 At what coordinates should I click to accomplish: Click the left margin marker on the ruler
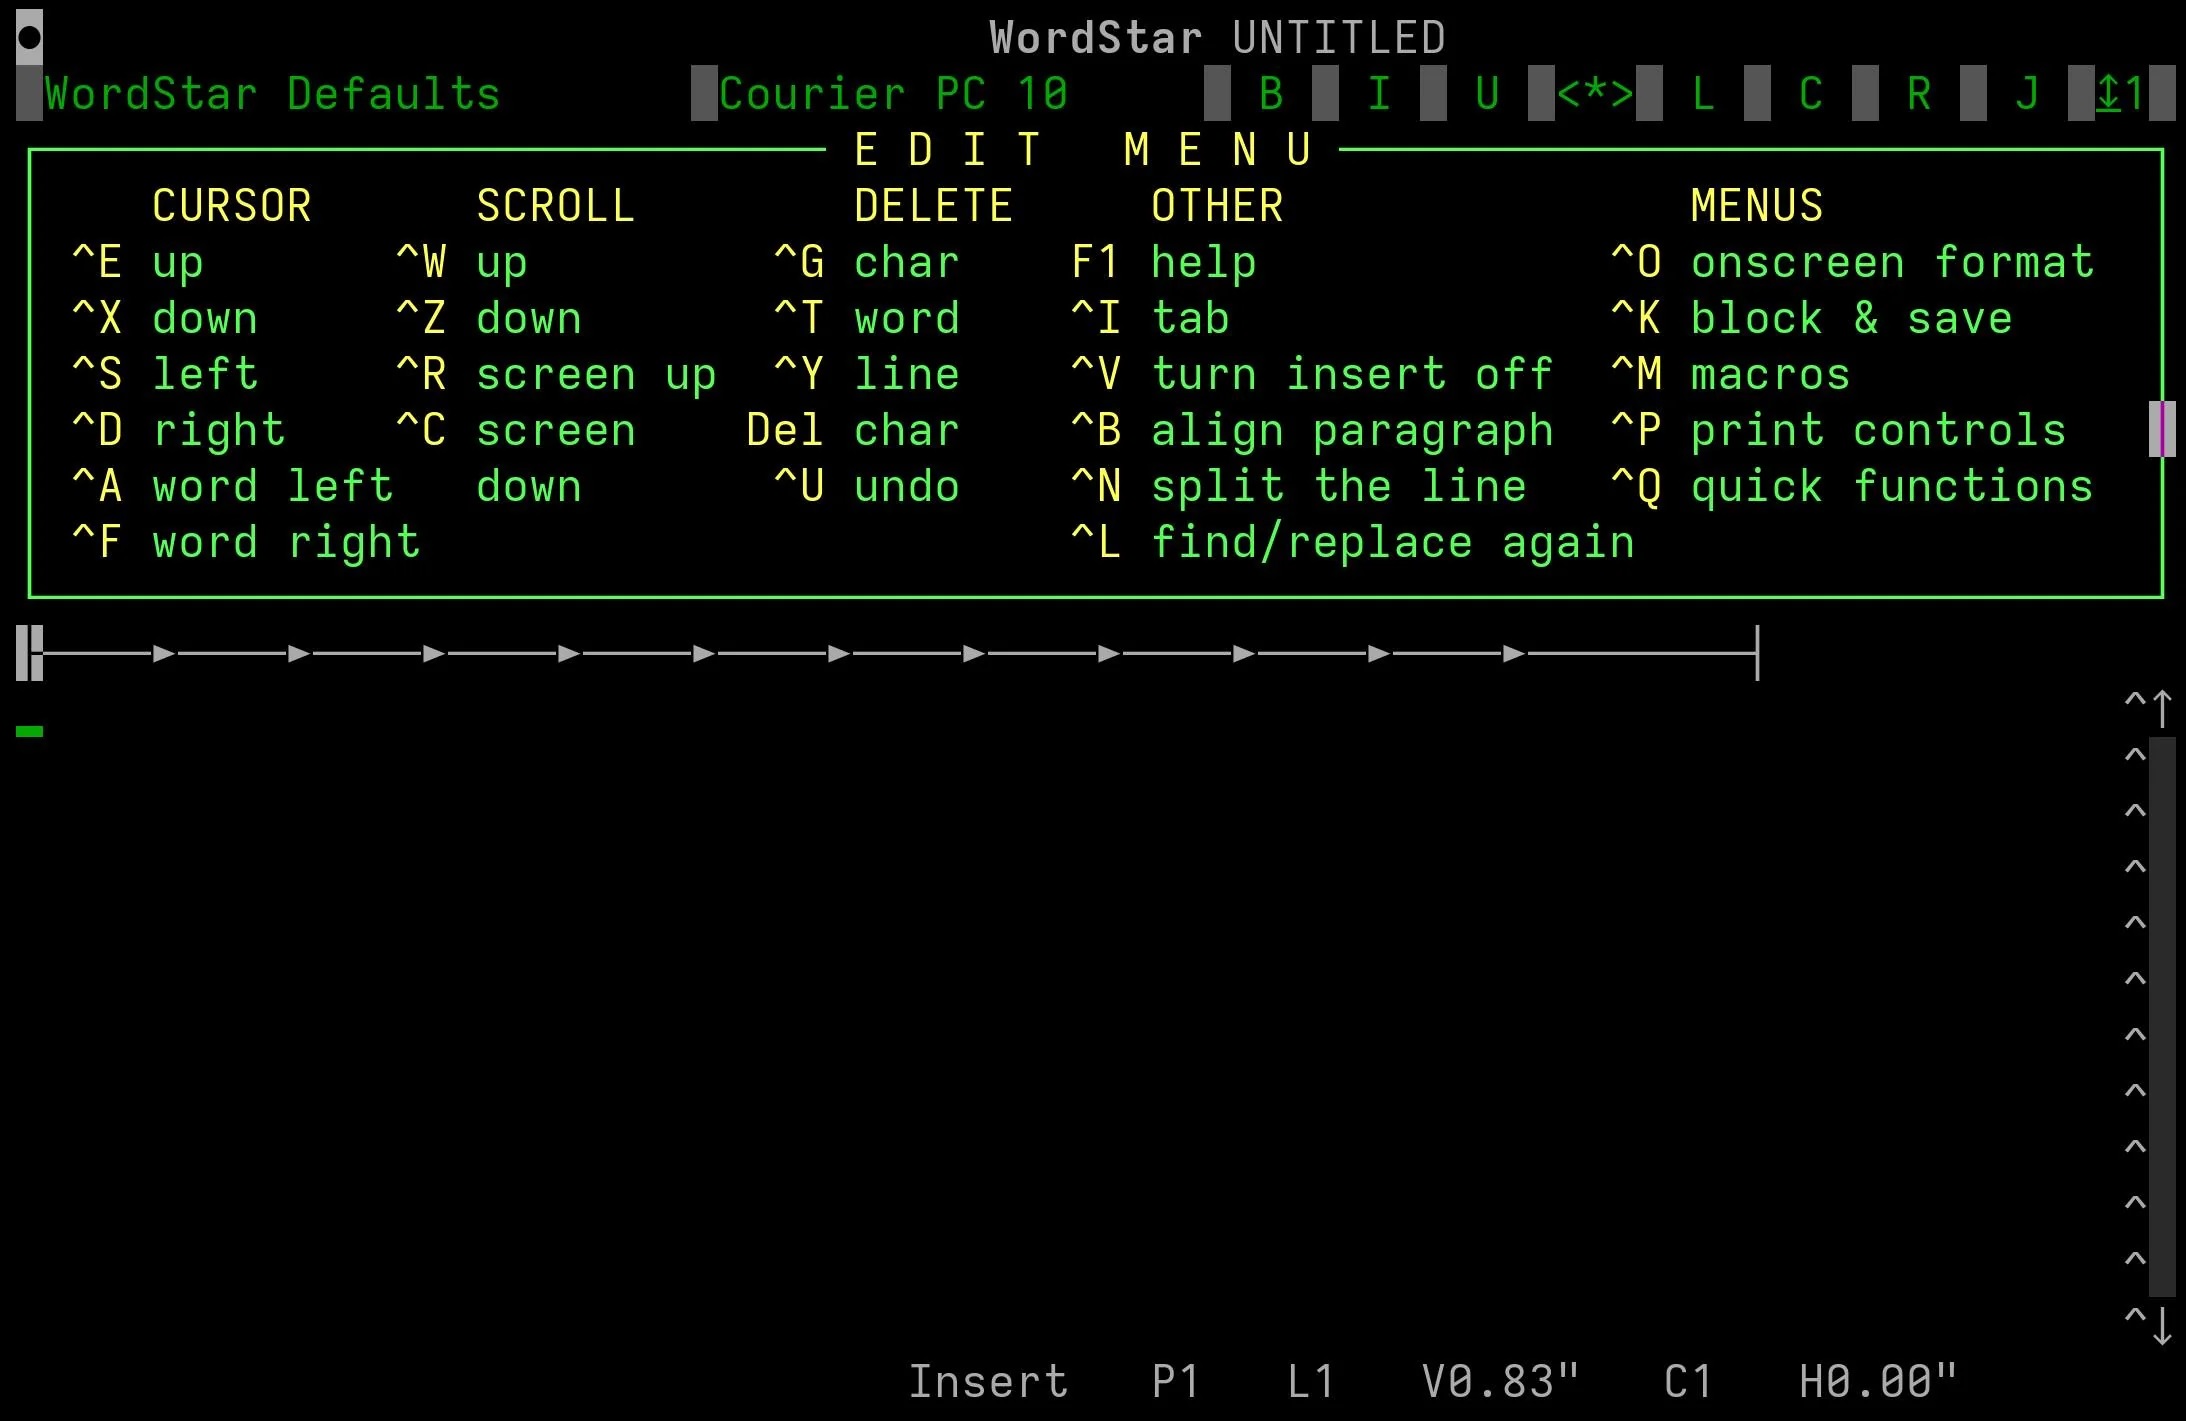(x=30, y=653)
